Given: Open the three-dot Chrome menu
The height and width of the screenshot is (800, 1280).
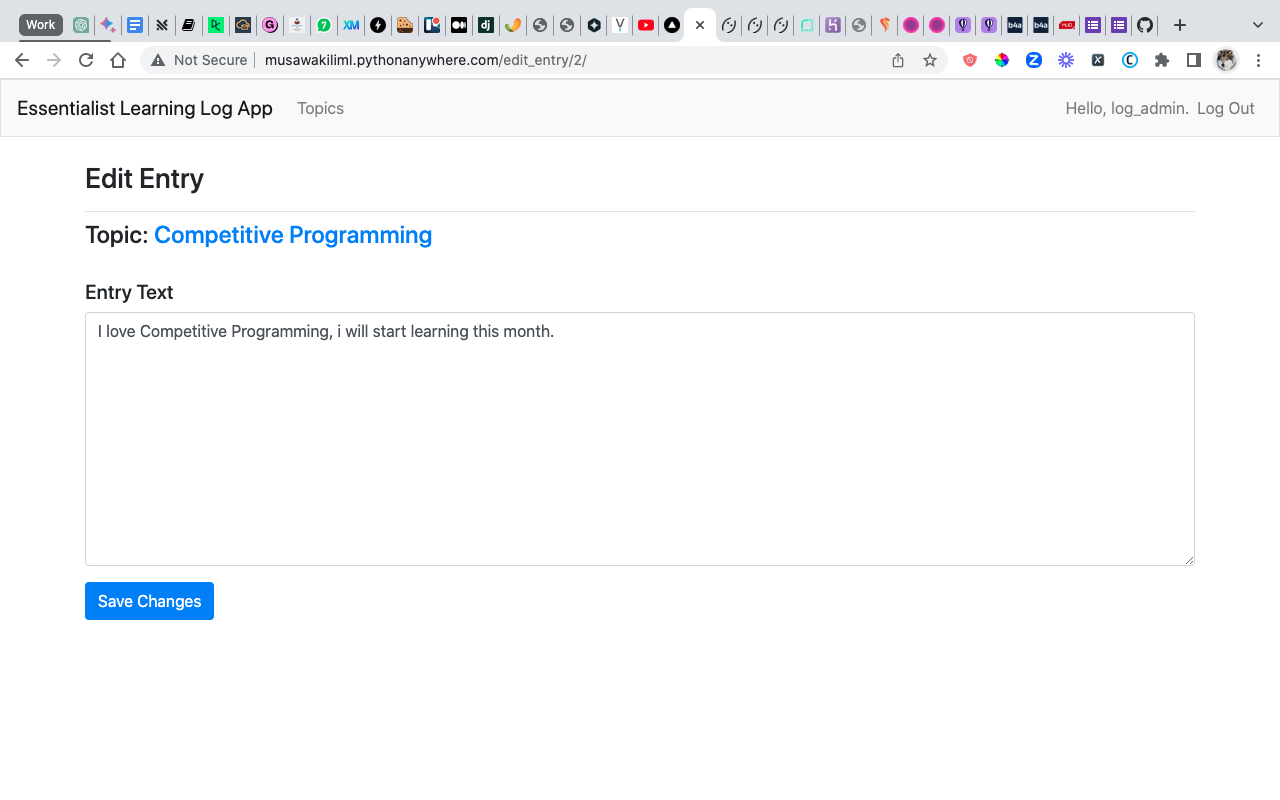Looking at the screenshot, I should click(1258, 60).
